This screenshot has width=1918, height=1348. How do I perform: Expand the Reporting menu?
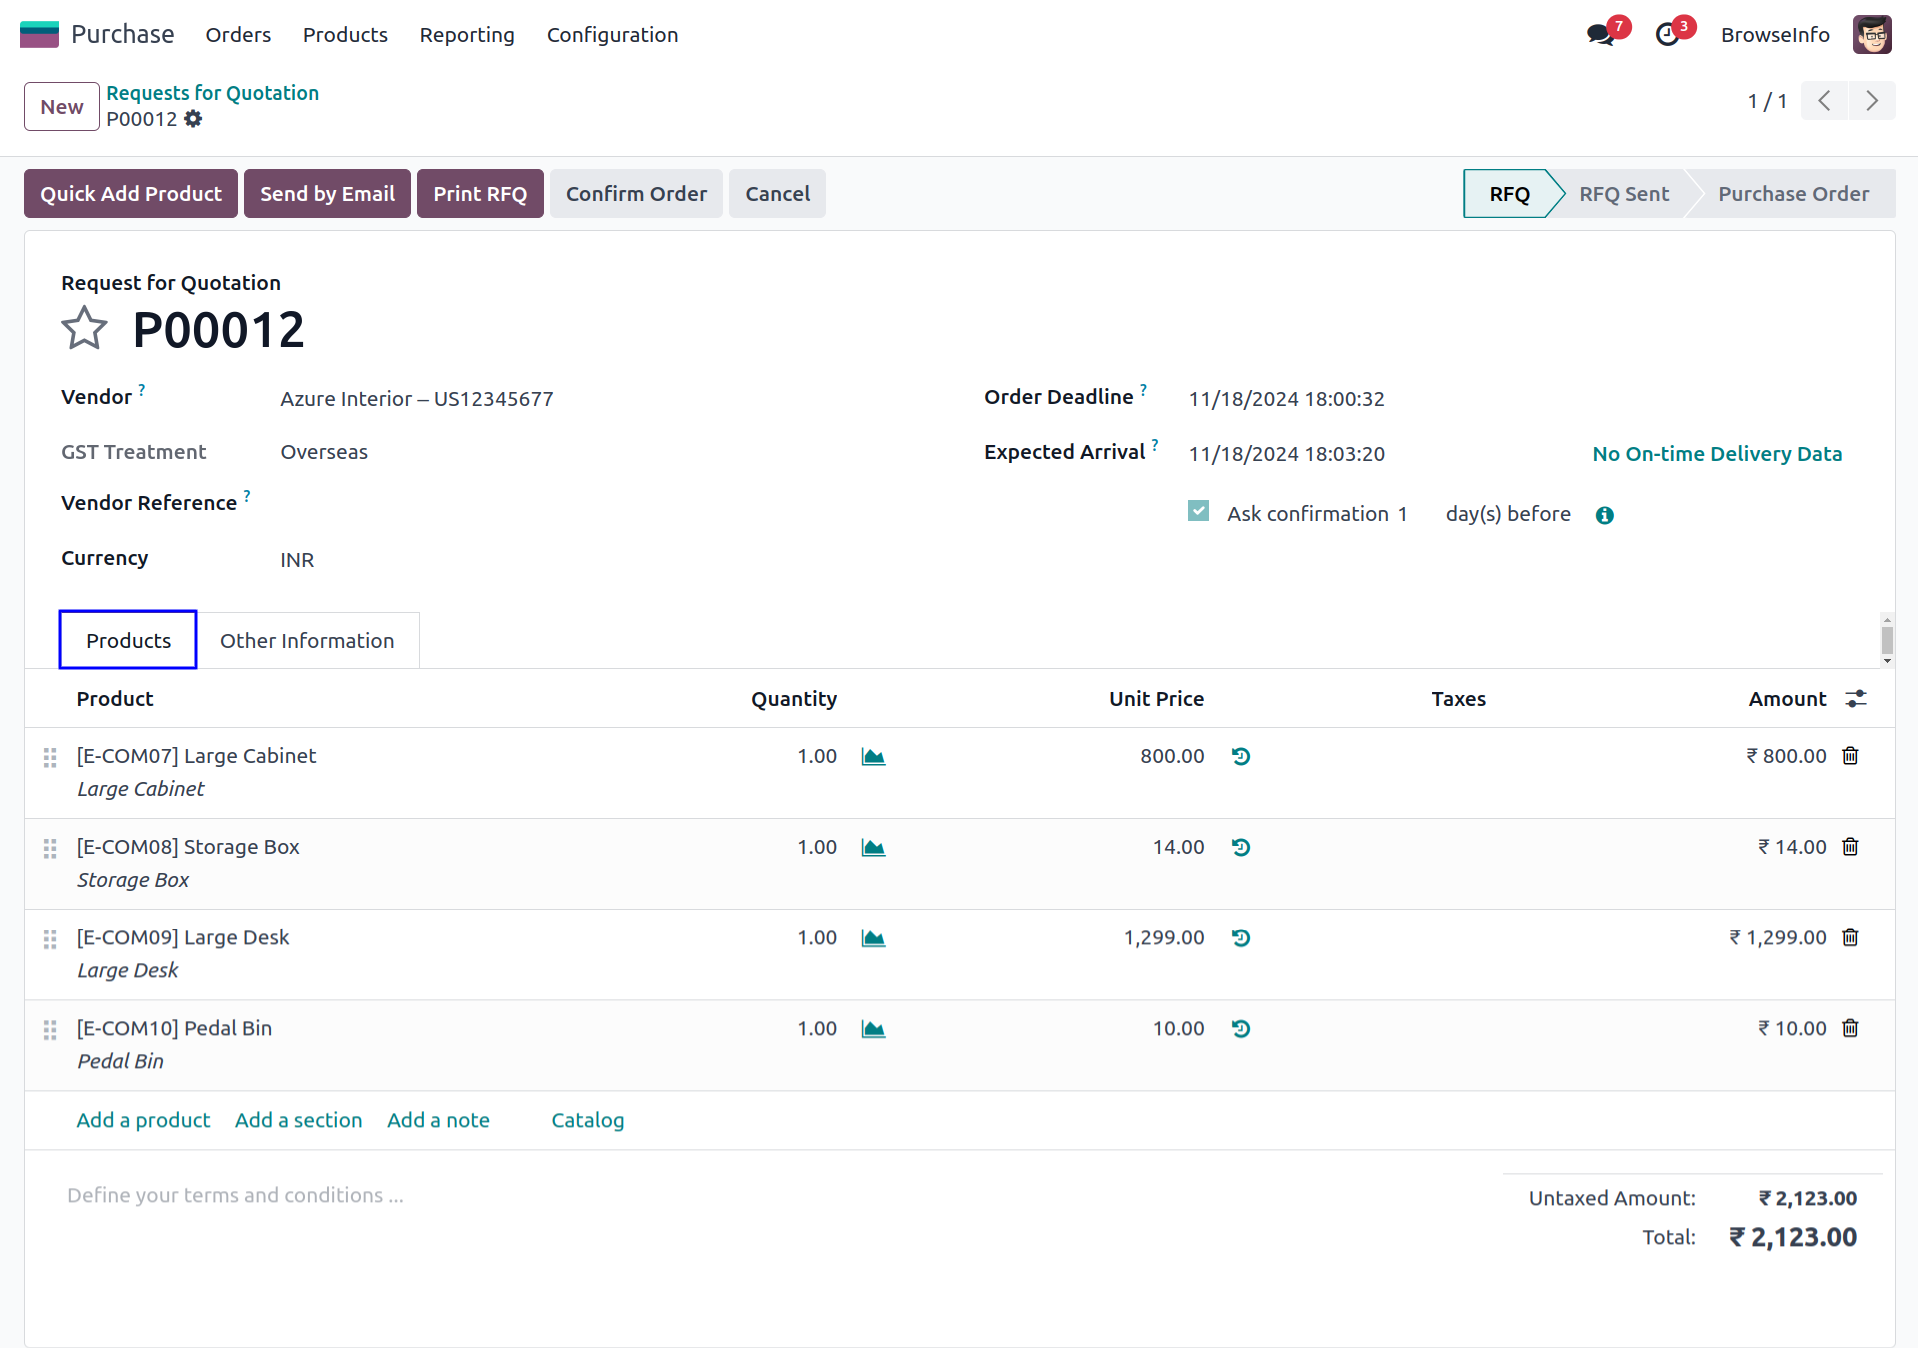(467, 35)
